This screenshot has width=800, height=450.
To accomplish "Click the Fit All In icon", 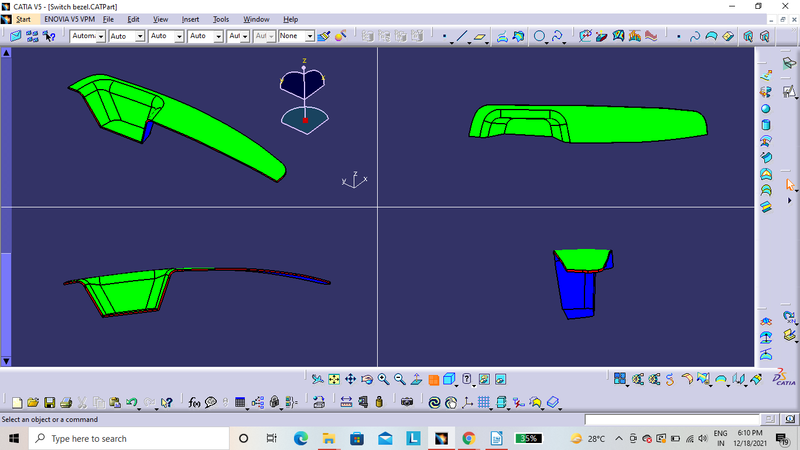I will point(334,379).
